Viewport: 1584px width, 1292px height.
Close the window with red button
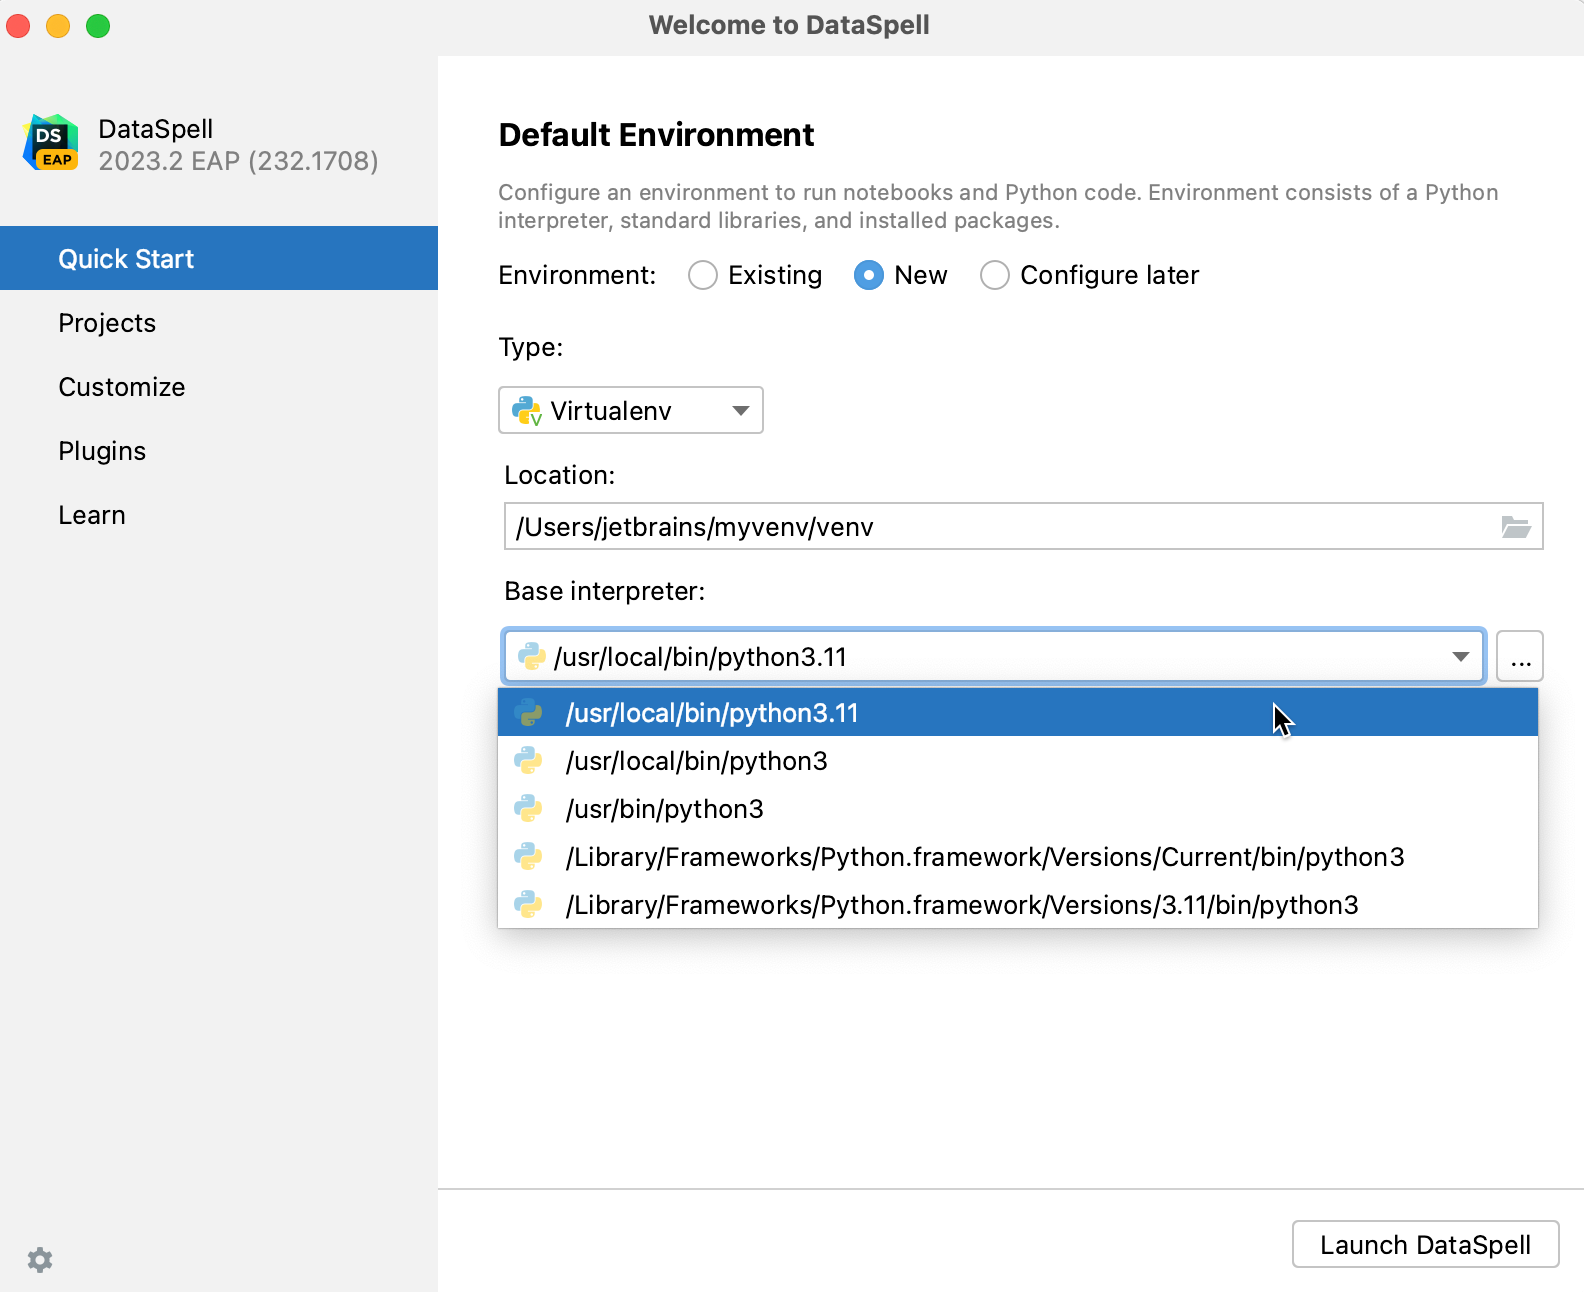[18, 26]
